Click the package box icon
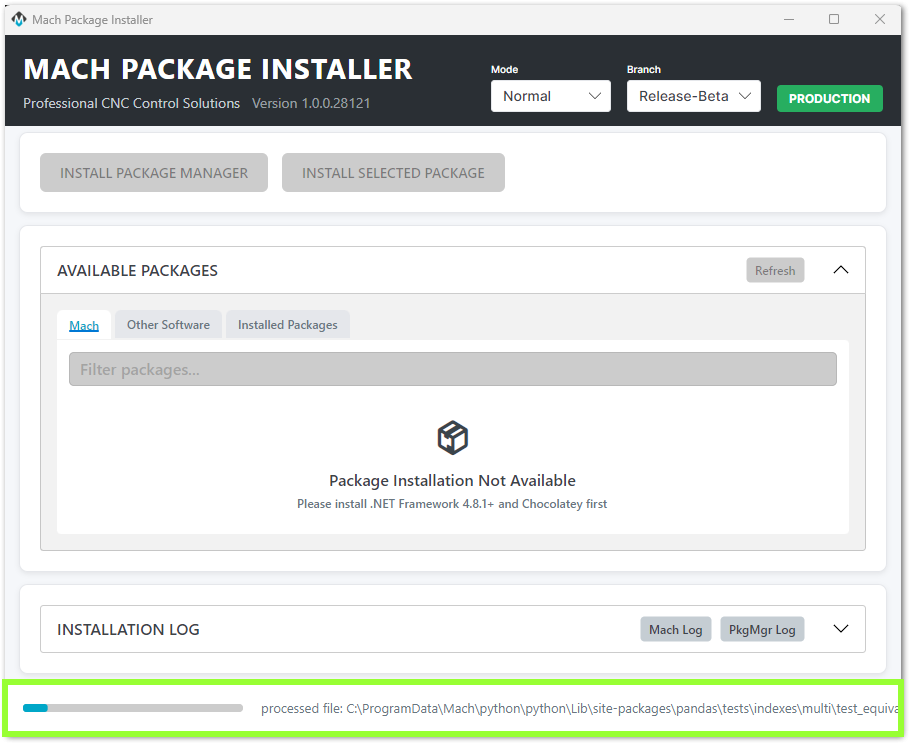 tap(453, 437)
